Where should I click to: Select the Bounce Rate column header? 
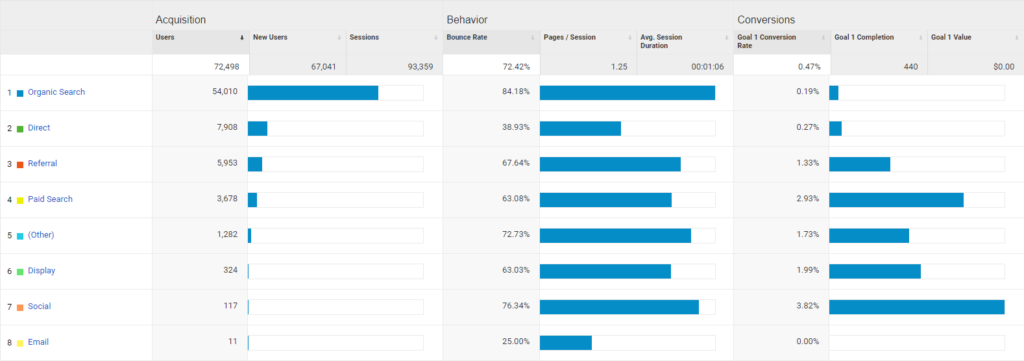(x=491, y=42)
